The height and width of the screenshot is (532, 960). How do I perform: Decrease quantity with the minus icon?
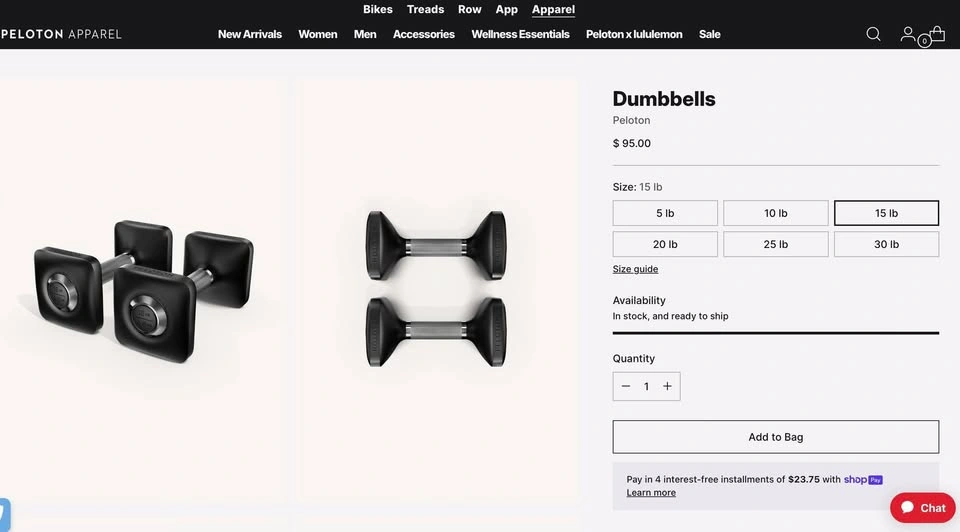(626, 386)
